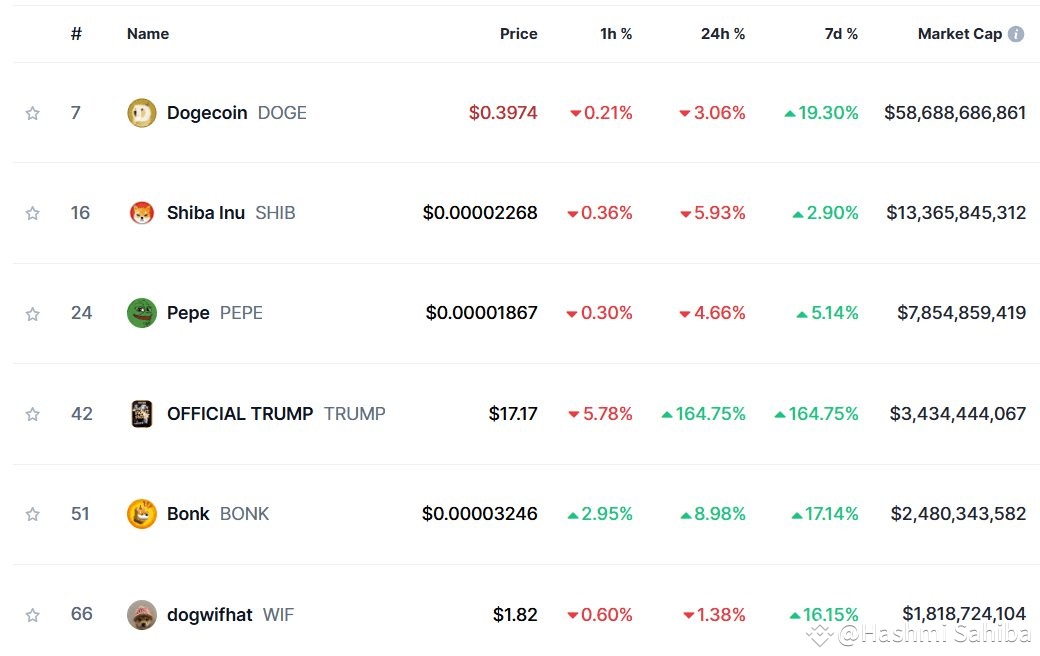
Task: Click the Dogecoin coin logo
Action: pyautogui.click(x=142, y=113)
